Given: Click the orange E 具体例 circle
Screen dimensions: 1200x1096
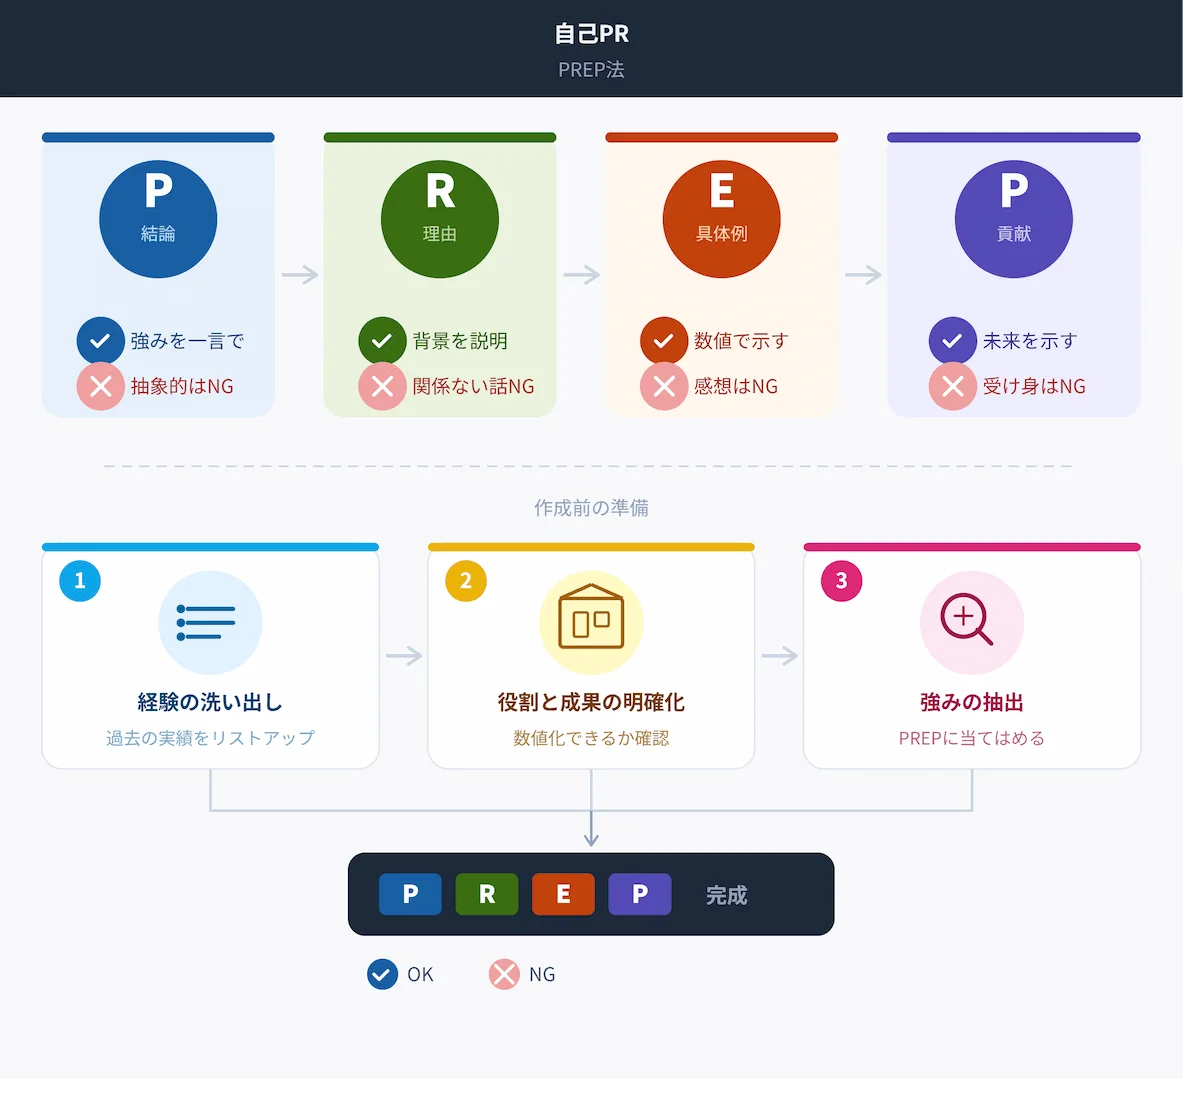Looking at the screenshot, I should pos(722,219).
